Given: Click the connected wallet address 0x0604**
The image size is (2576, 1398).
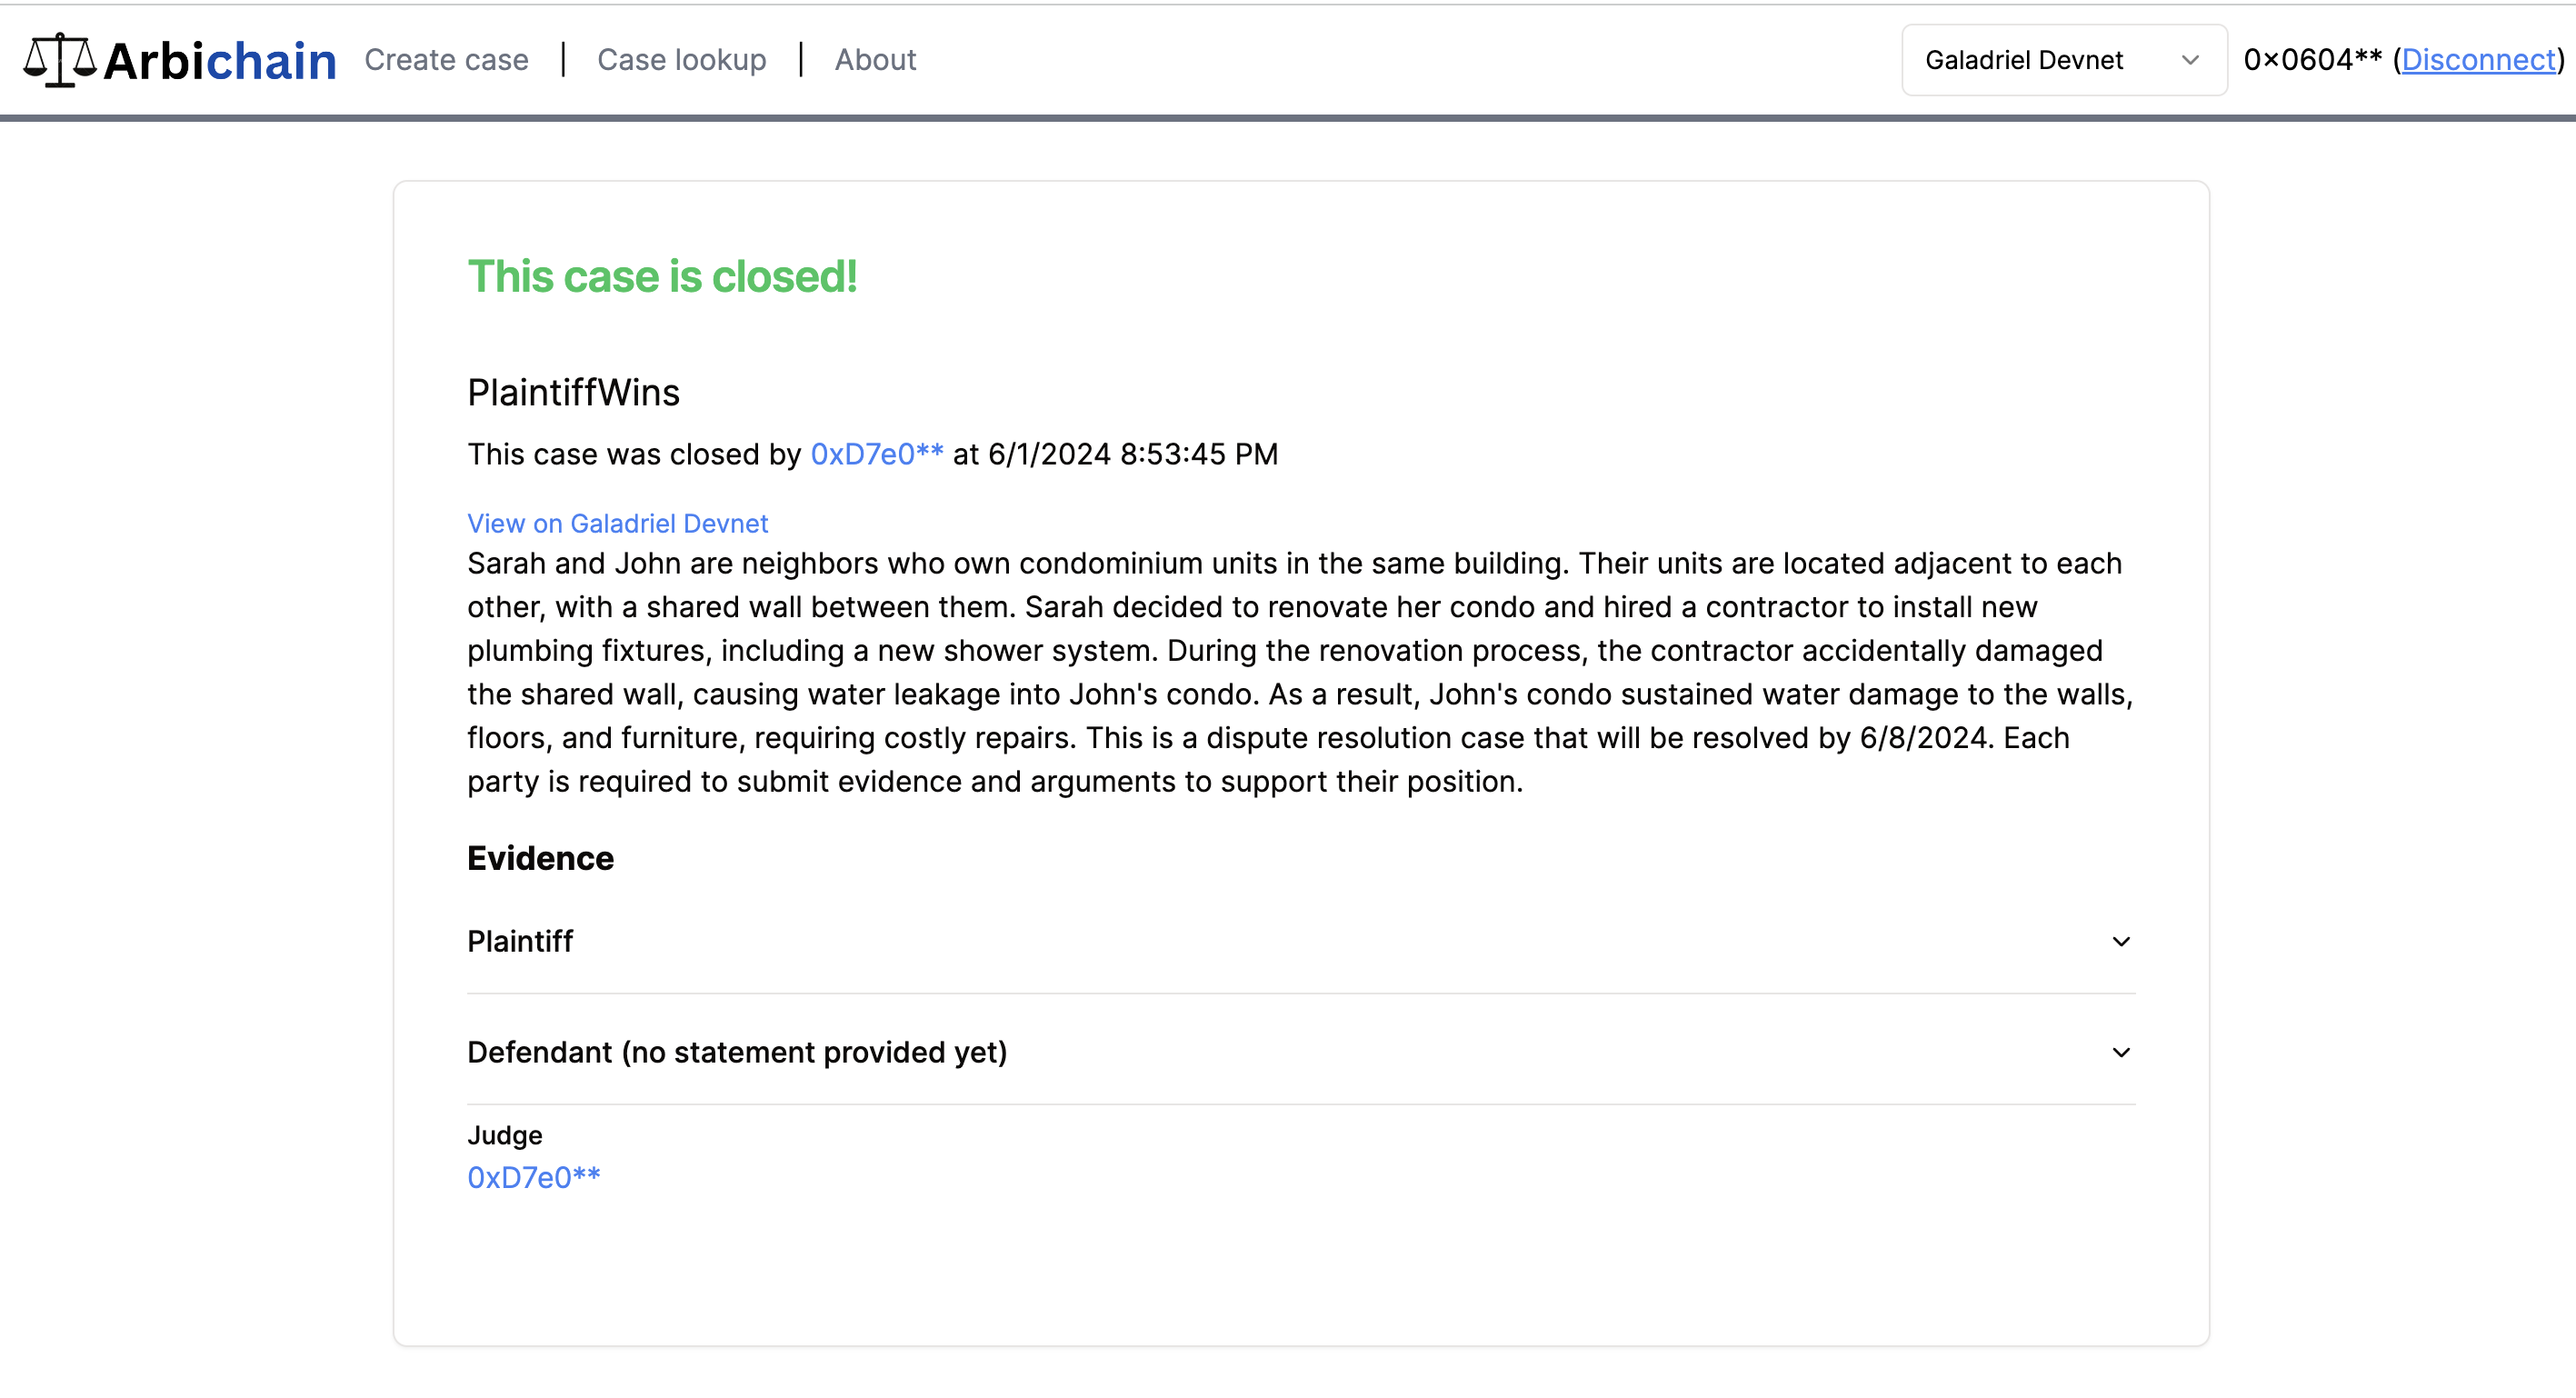Looking at the screenshot, I should click(x=2312, y=60).
